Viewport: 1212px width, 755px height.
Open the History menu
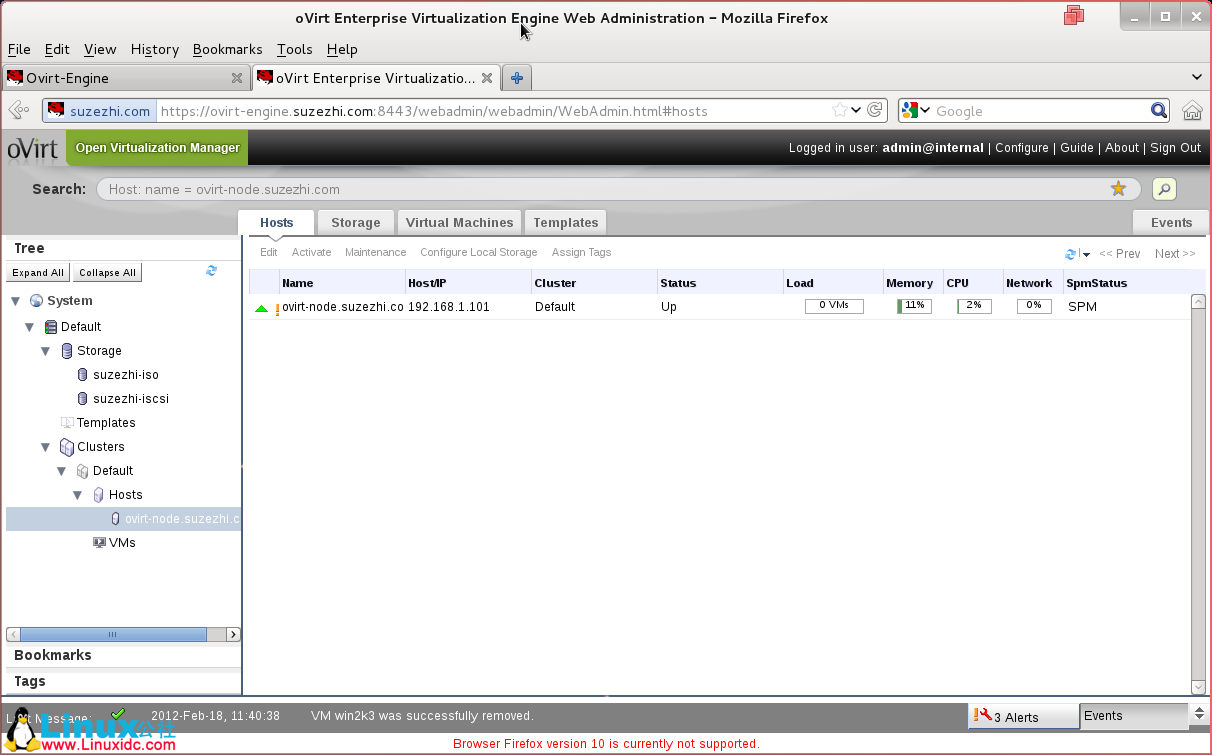pyautogui.click(x=155, y=49)
